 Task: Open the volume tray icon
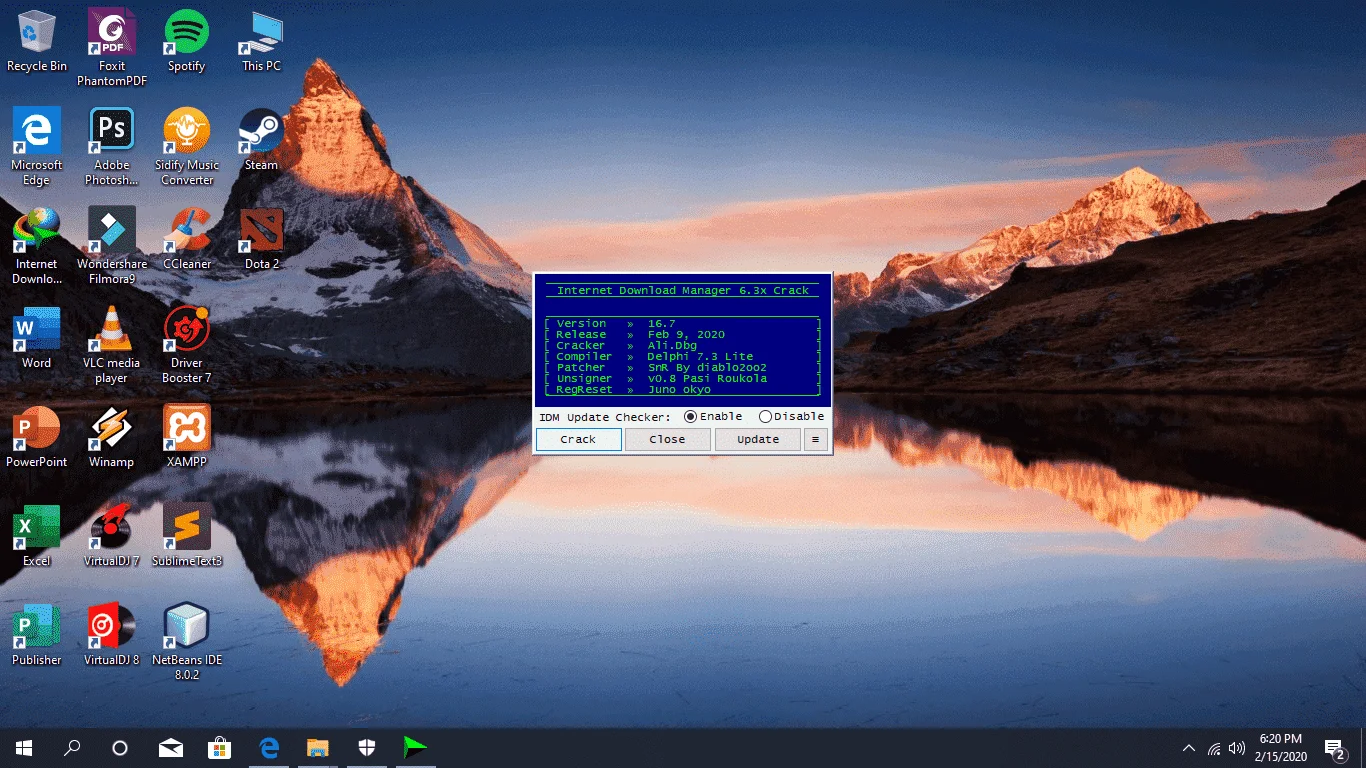[1237, 747]
